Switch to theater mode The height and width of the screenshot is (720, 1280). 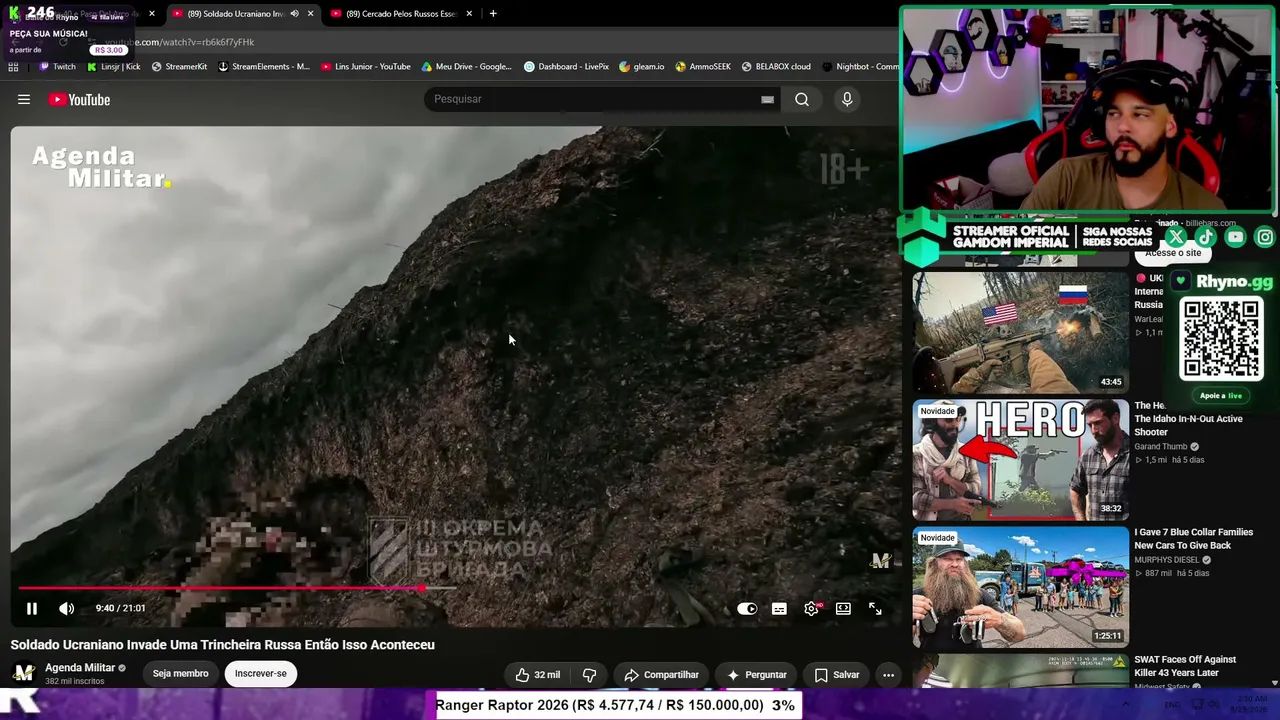pyautogui.click(x=843, y=608)
